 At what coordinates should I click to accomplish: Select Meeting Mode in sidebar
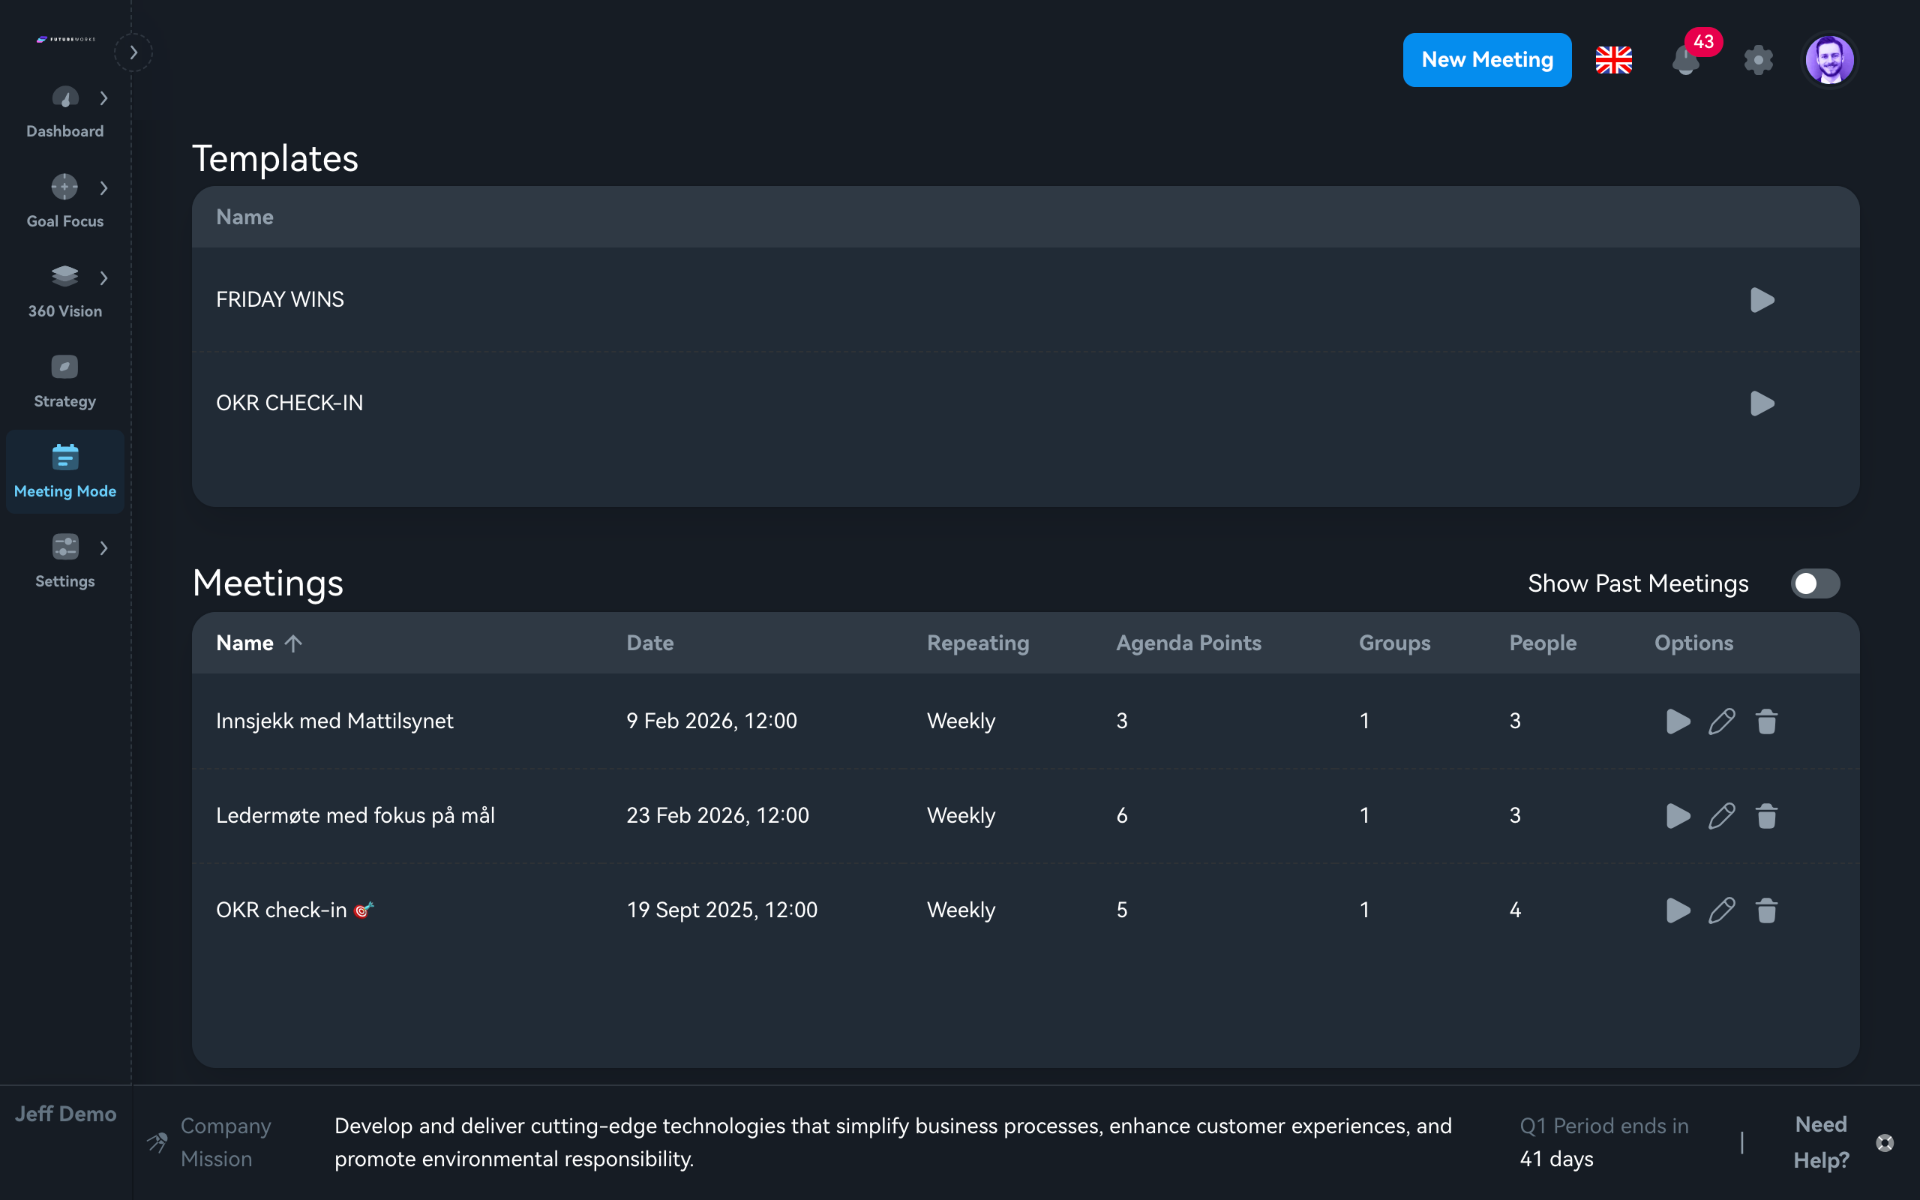click(65, 471)
